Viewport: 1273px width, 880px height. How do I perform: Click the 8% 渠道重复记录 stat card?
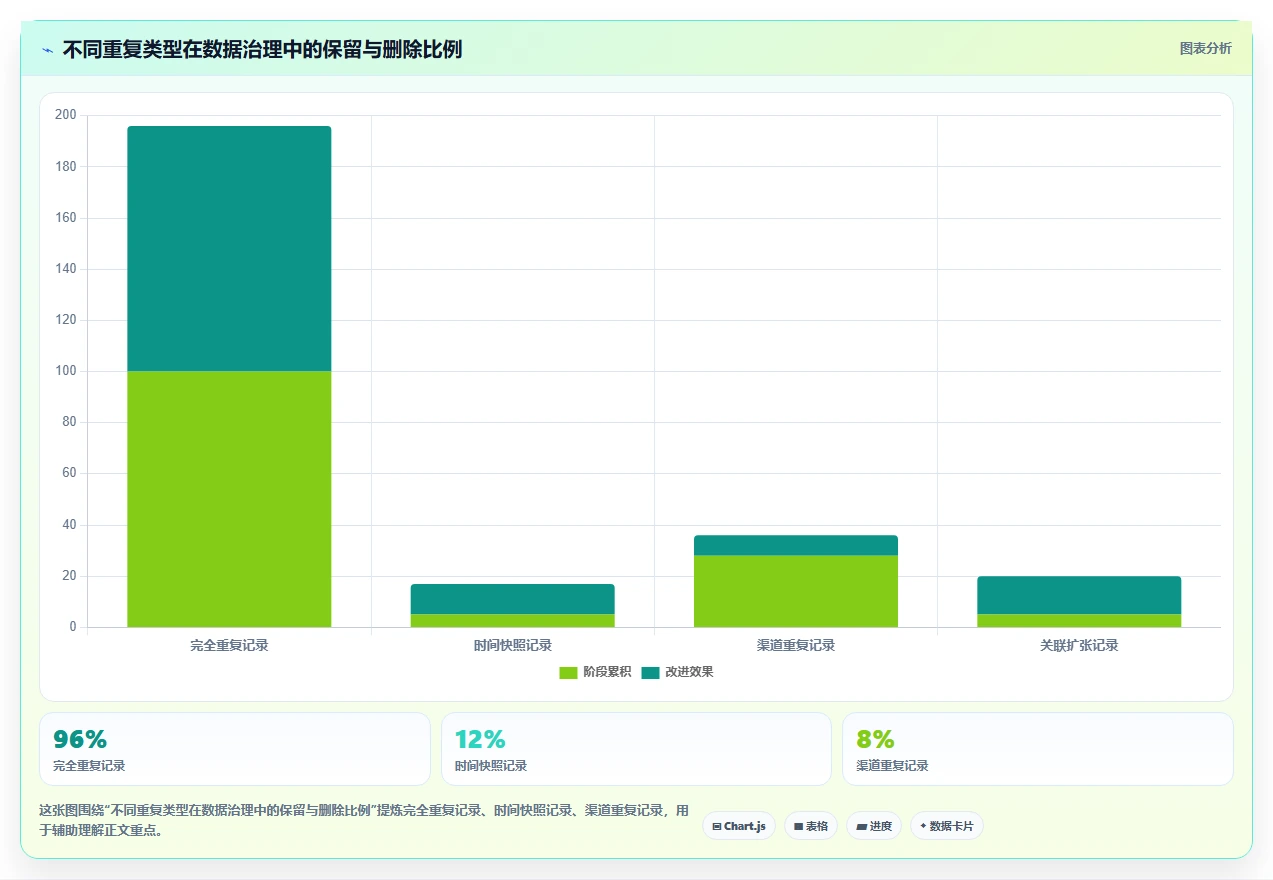[1038, 749]
